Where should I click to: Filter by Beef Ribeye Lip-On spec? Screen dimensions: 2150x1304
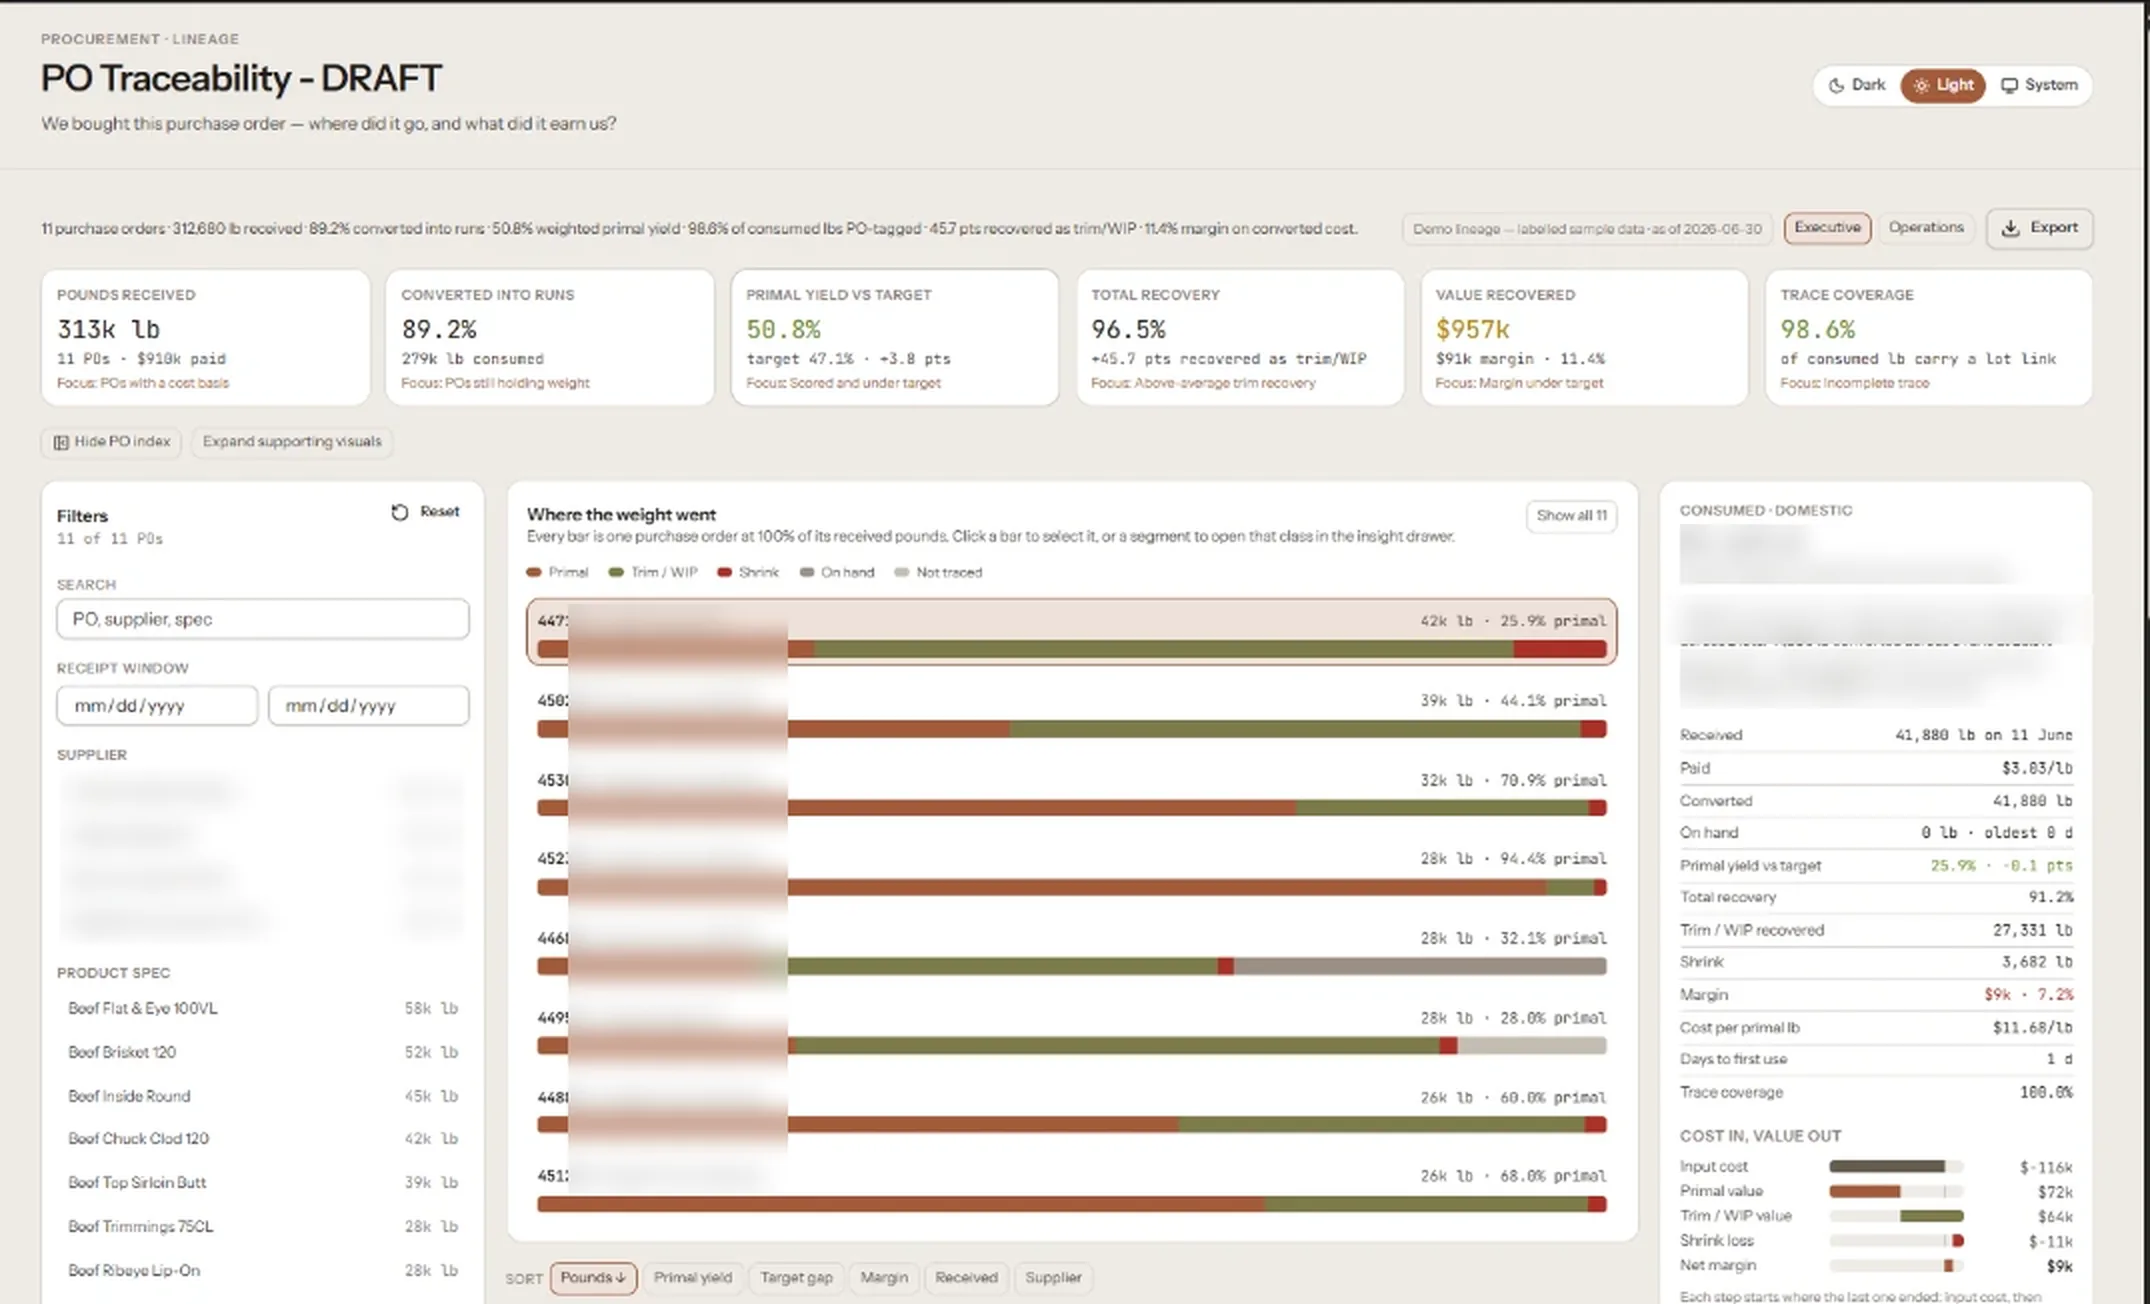(263, 1271)
